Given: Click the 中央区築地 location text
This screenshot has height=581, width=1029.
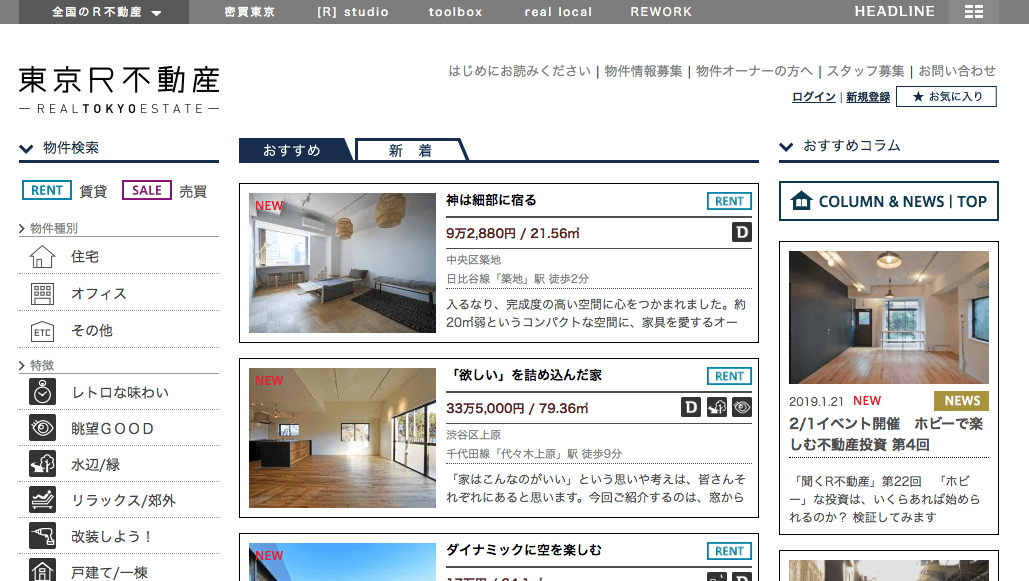Looking at the screenshot, I should (473, 260).
